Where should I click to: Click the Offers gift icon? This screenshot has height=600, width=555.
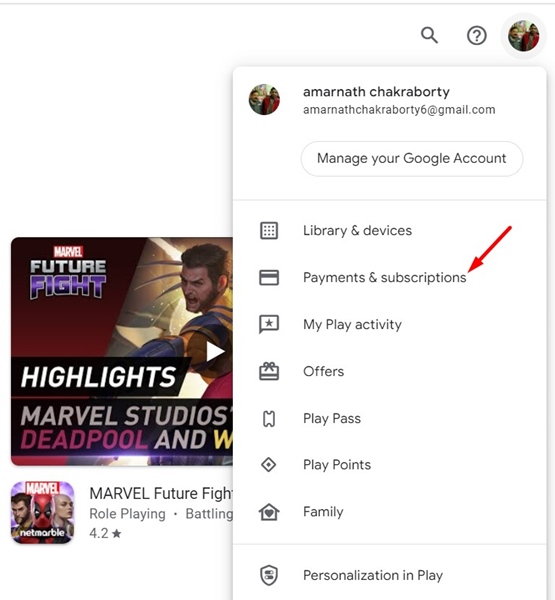[269, 371]
